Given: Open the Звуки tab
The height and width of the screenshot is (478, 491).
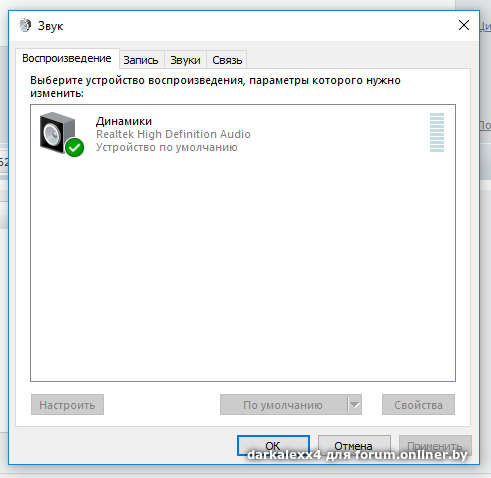Looking at the screenshot, I should tap(185, 60).
